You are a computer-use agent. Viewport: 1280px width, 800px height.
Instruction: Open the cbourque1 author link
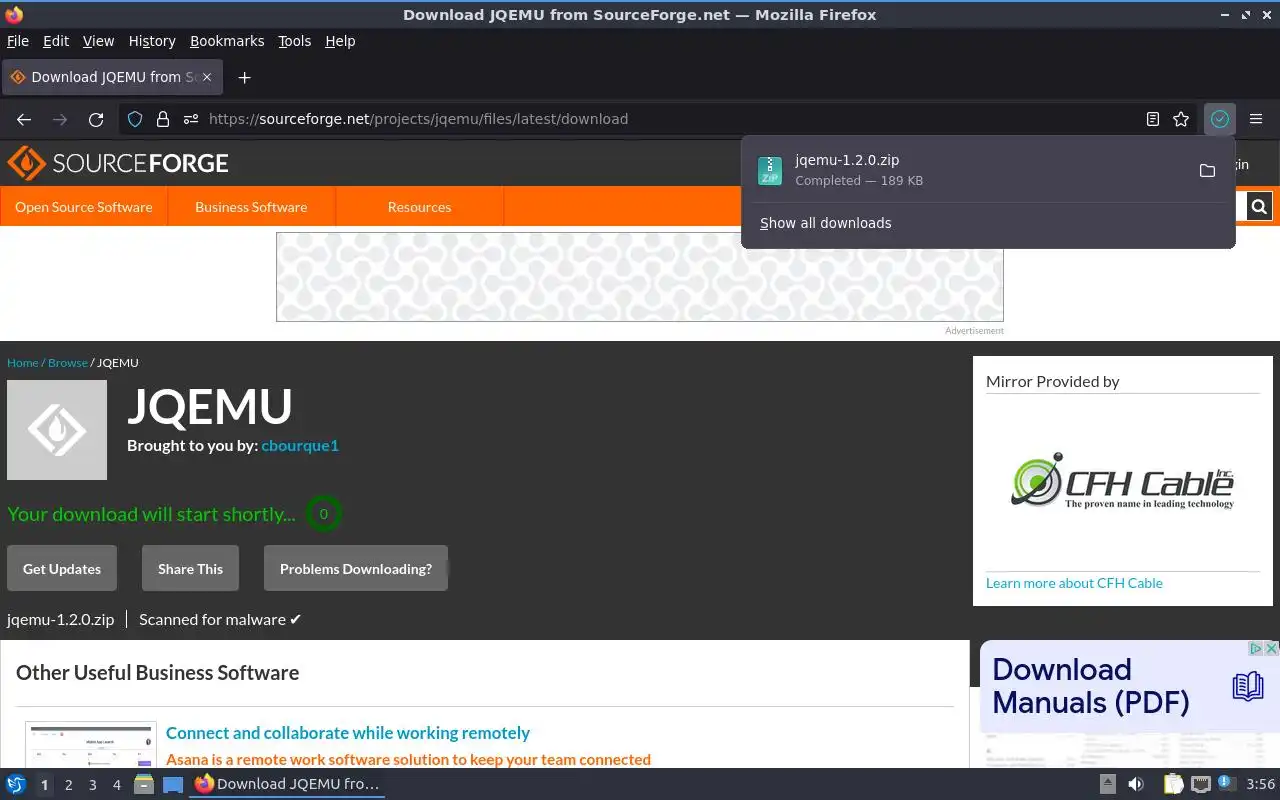[x=300, y=445]
